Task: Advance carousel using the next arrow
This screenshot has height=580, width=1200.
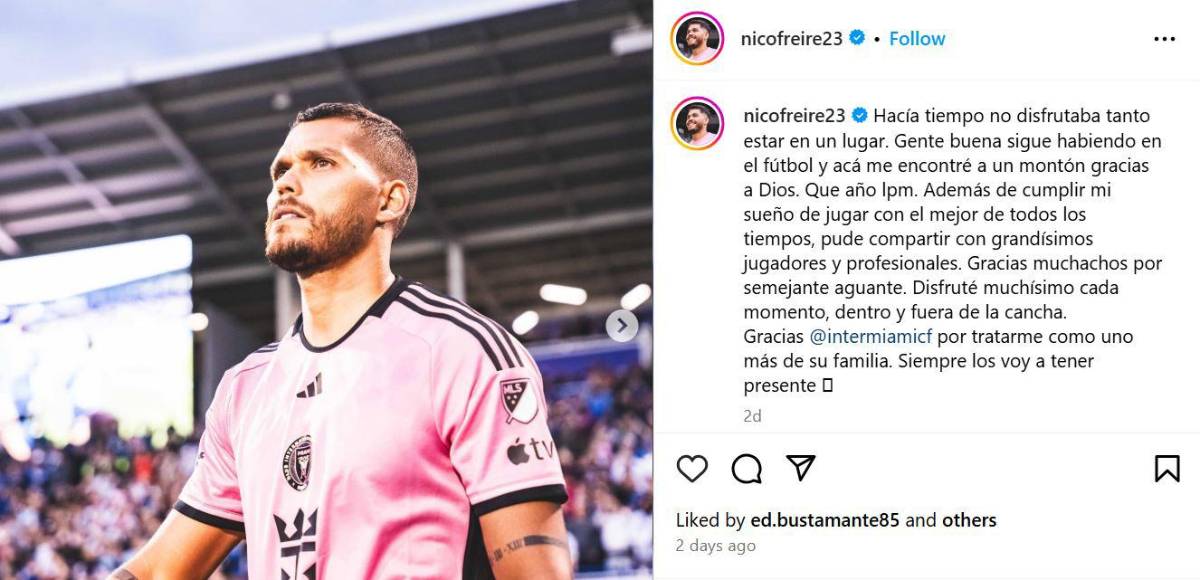Action: (623, 324)
